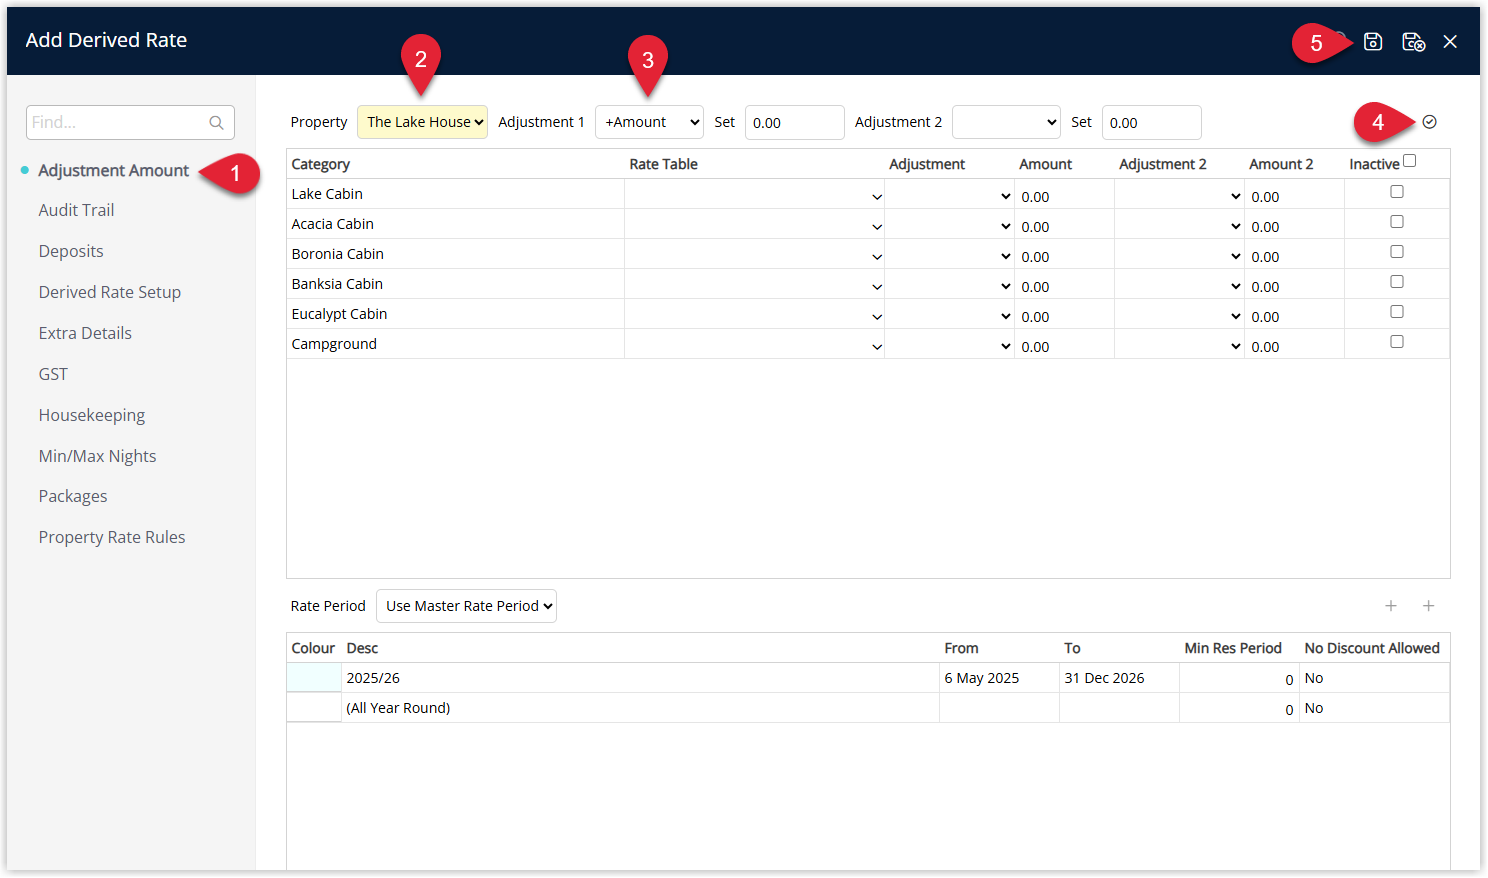Click the No Discount Allowed column header
Screen dimensions: 1488x878
[x=1372, y=648]
